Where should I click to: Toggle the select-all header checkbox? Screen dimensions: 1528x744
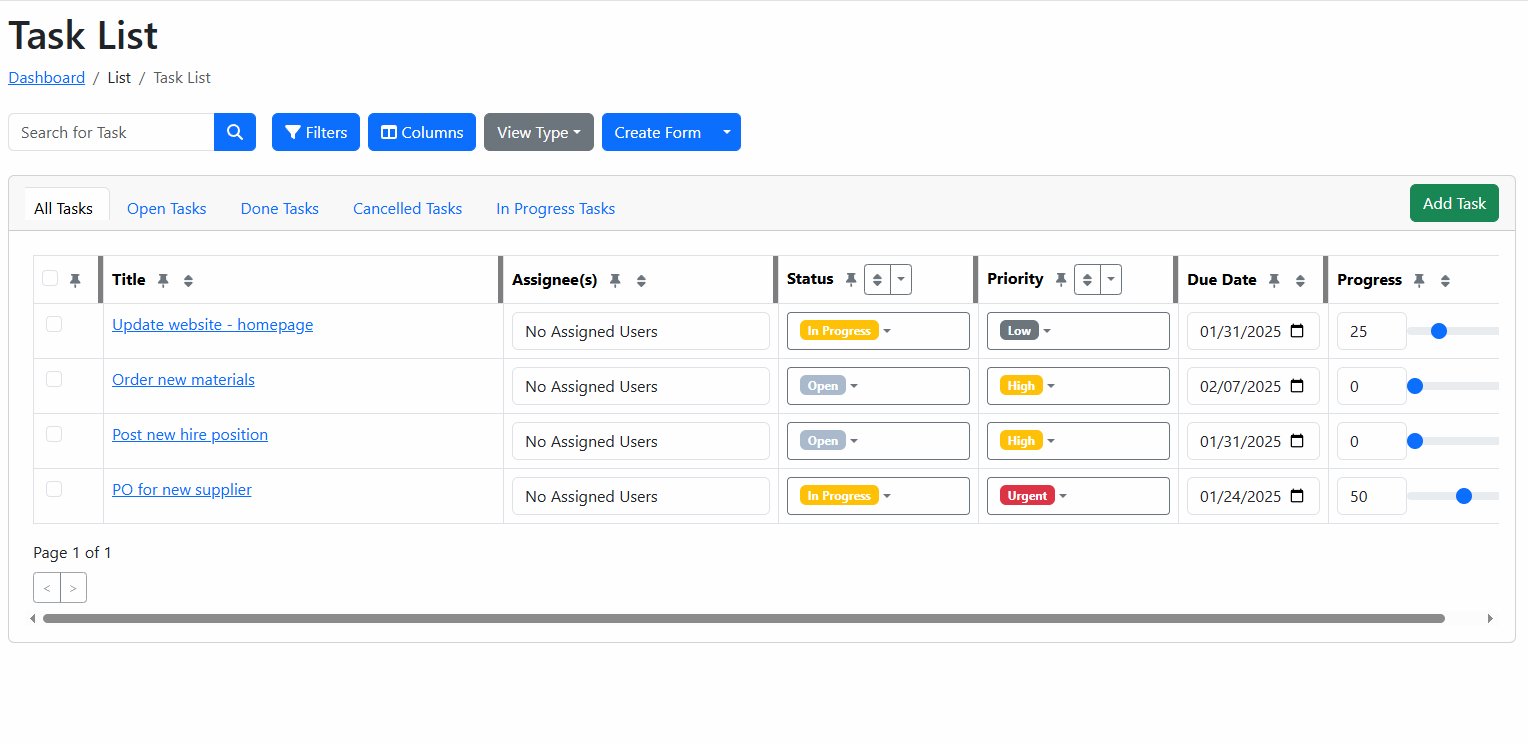coord(50,278)
